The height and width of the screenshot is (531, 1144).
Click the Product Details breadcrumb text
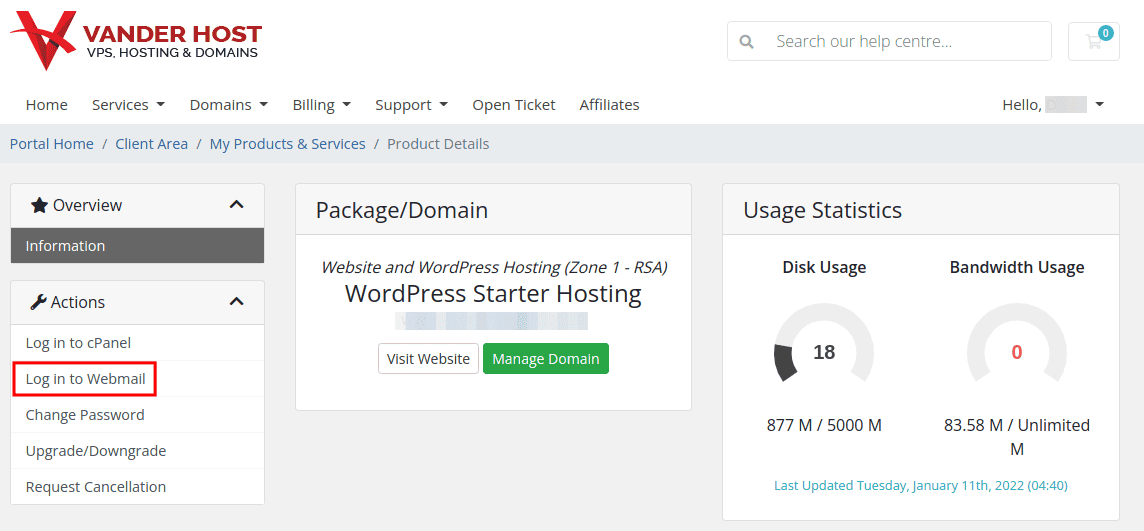point(438,144)
